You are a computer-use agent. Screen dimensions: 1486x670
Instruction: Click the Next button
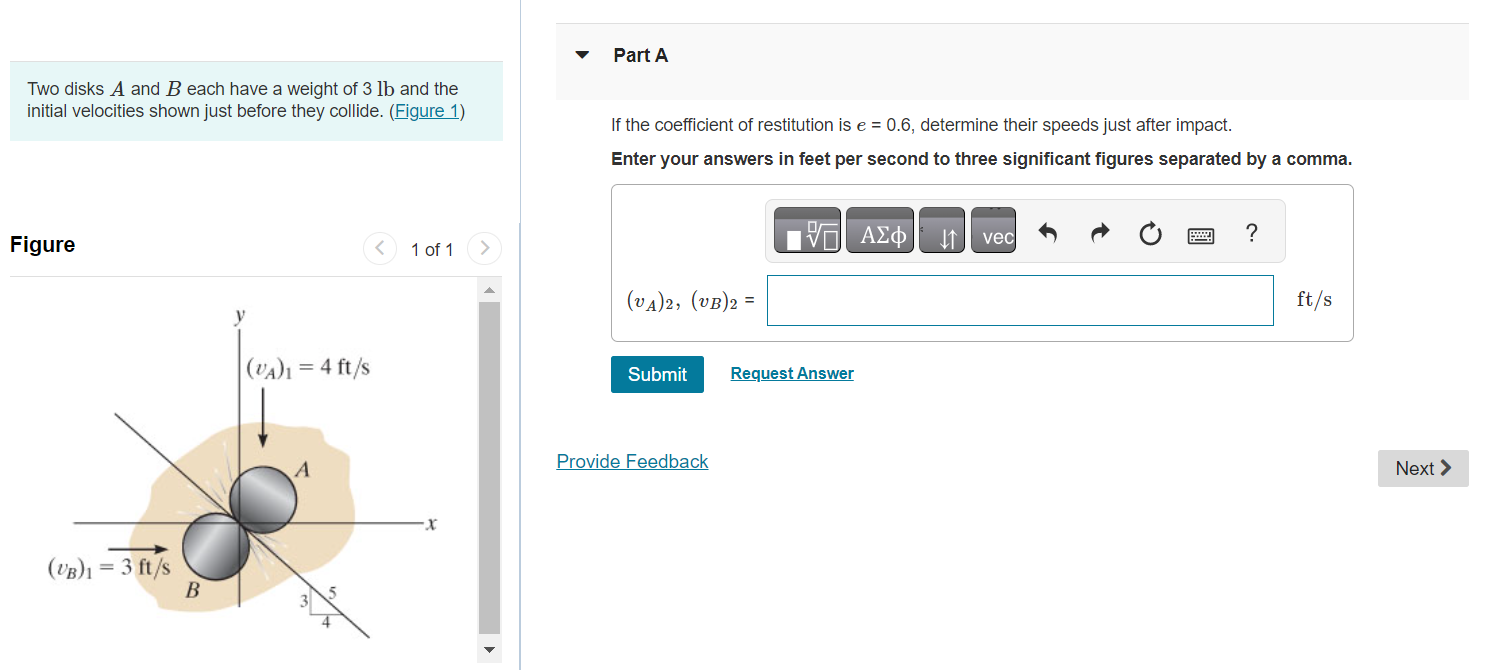[x=1423, y=468]
